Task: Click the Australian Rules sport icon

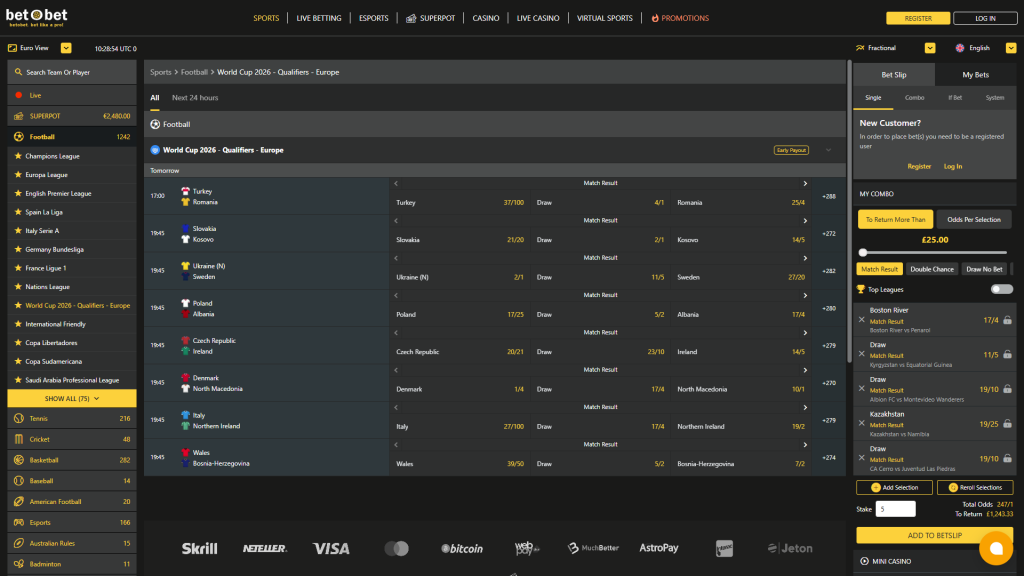Action: (x=19, y=543)
